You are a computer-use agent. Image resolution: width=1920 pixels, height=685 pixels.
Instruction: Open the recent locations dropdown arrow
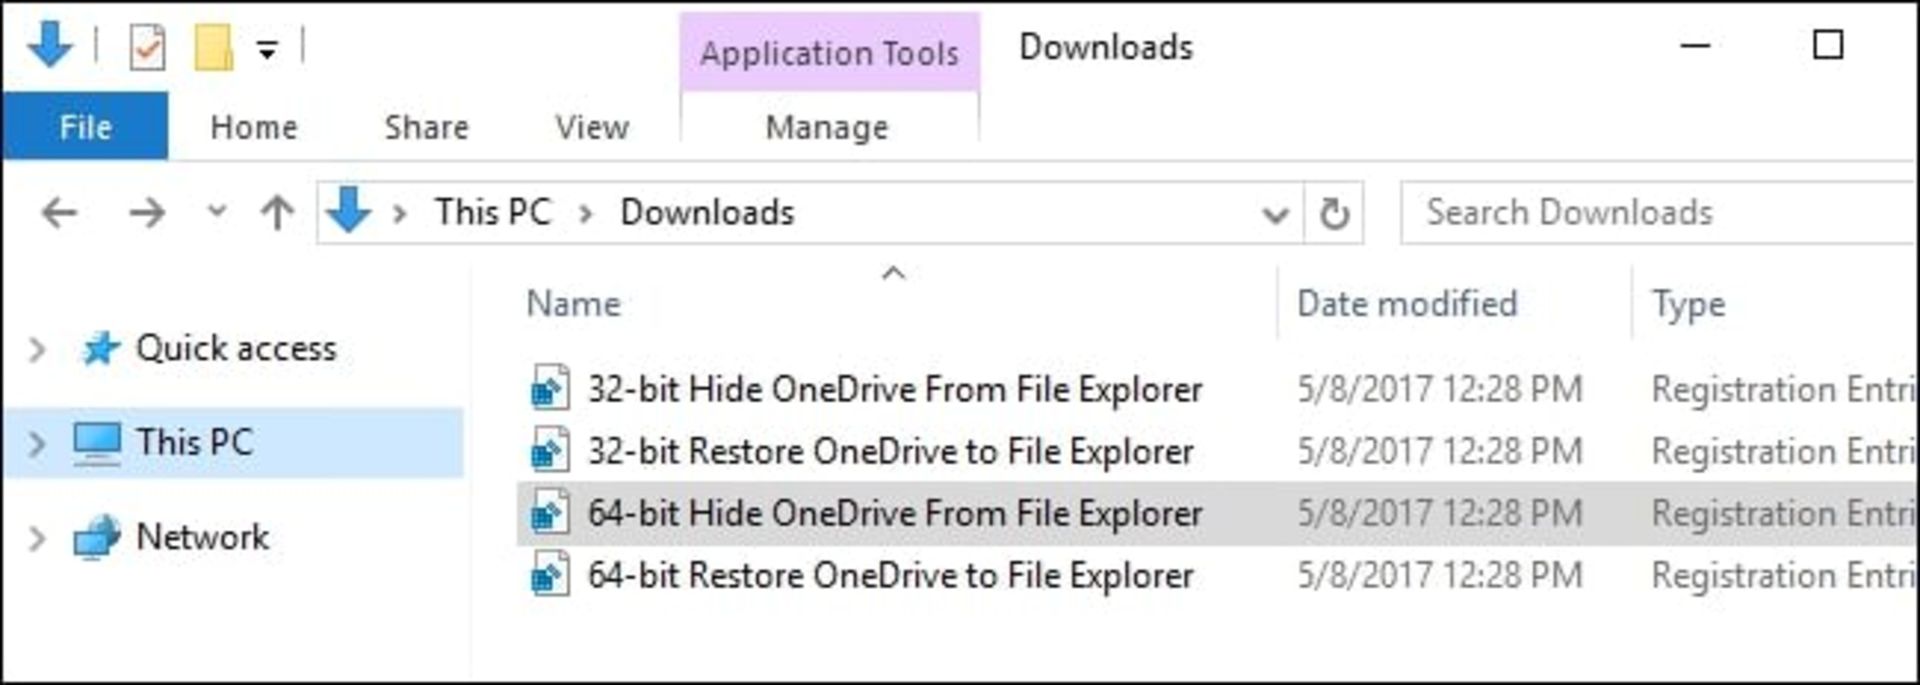[216, 212]
